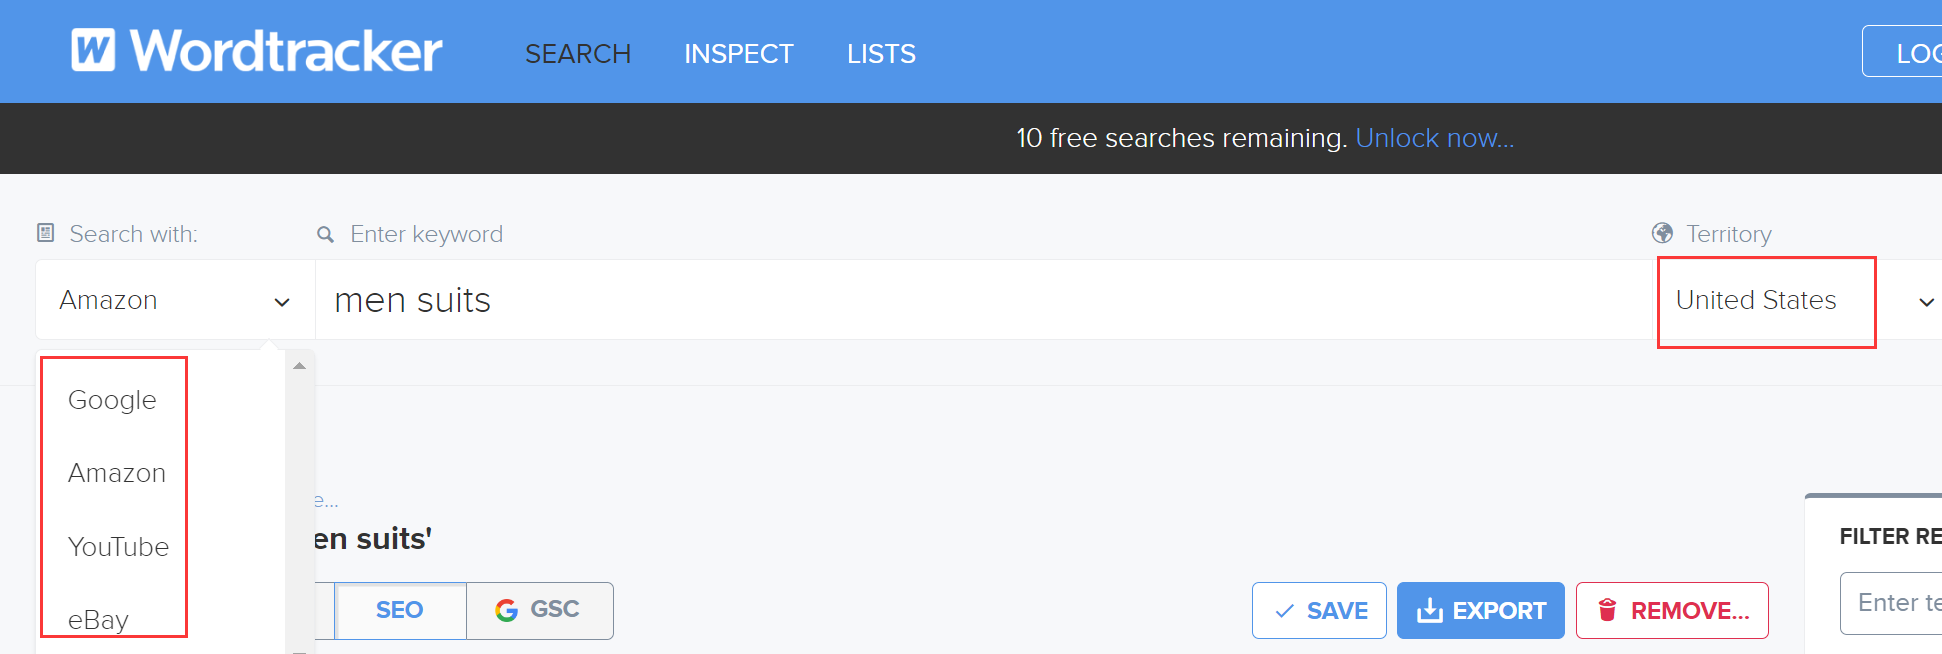Go to the LISTS menu item
Image resolution: width=1942 pixels, height=654 pixels.
click(x=881, y=54)
